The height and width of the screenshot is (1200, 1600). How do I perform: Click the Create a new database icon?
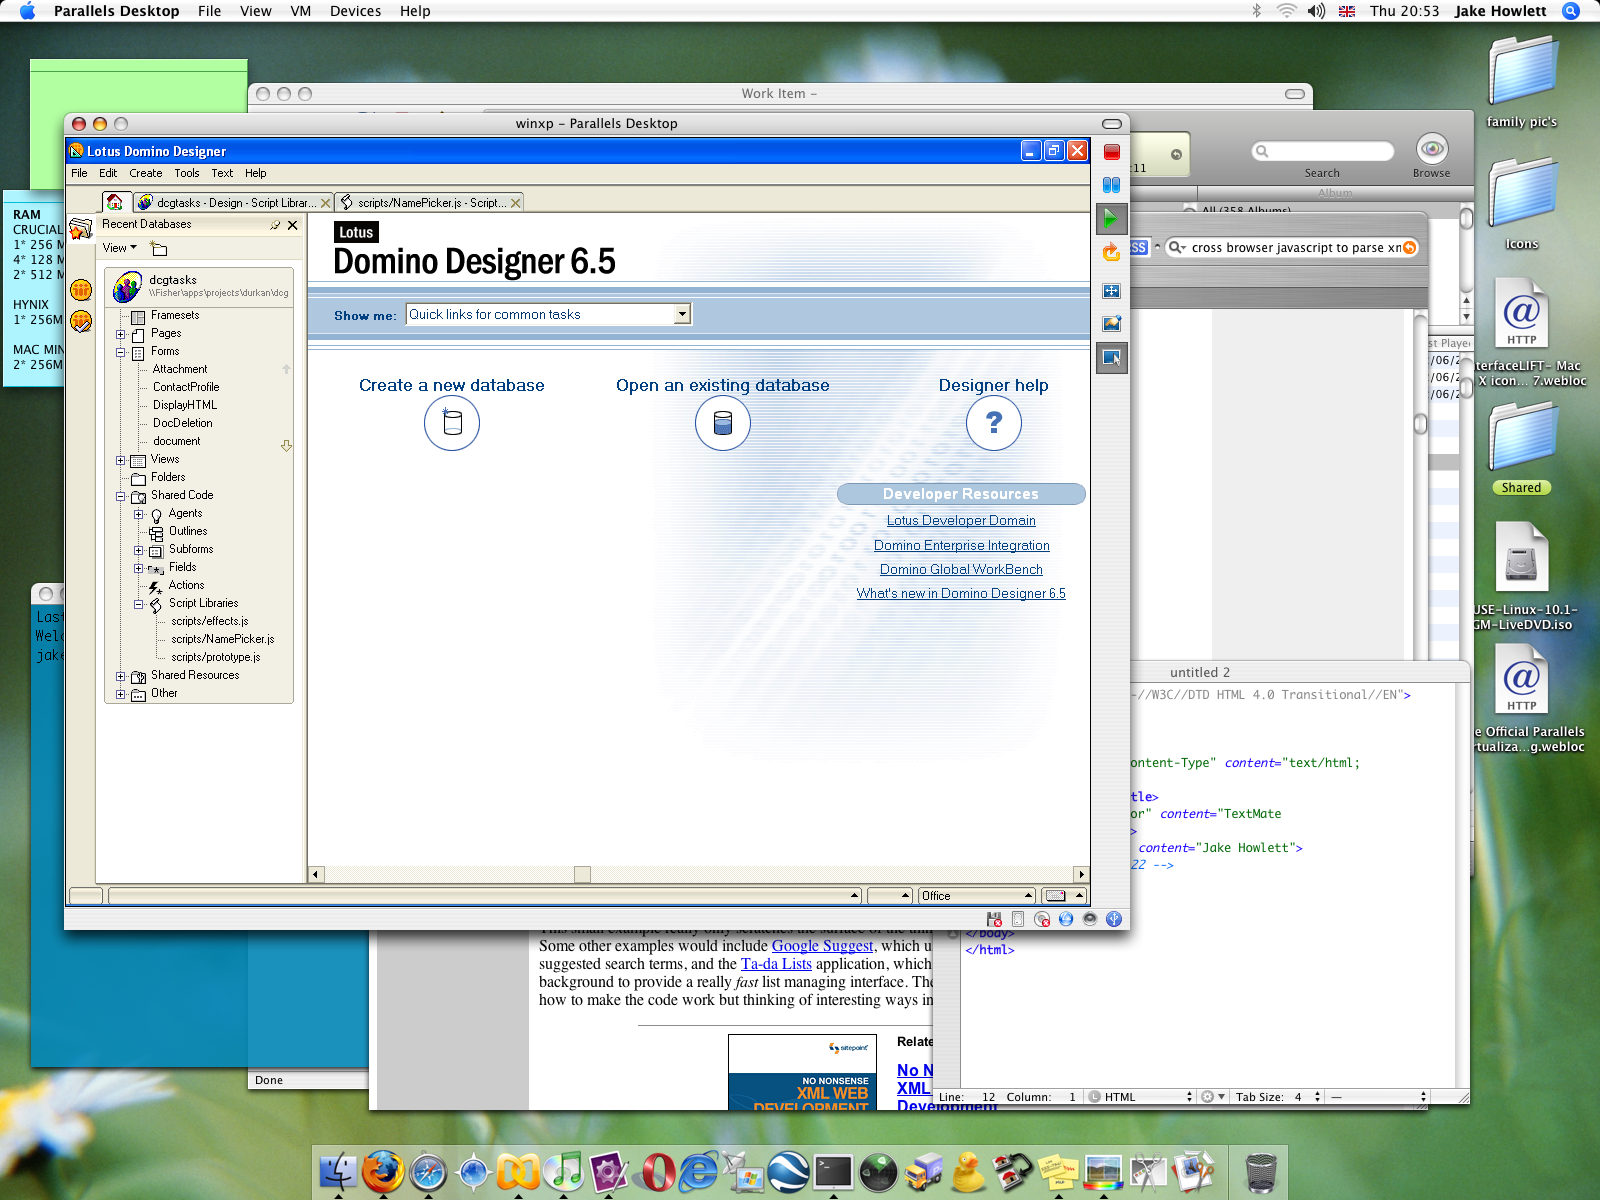452,423
